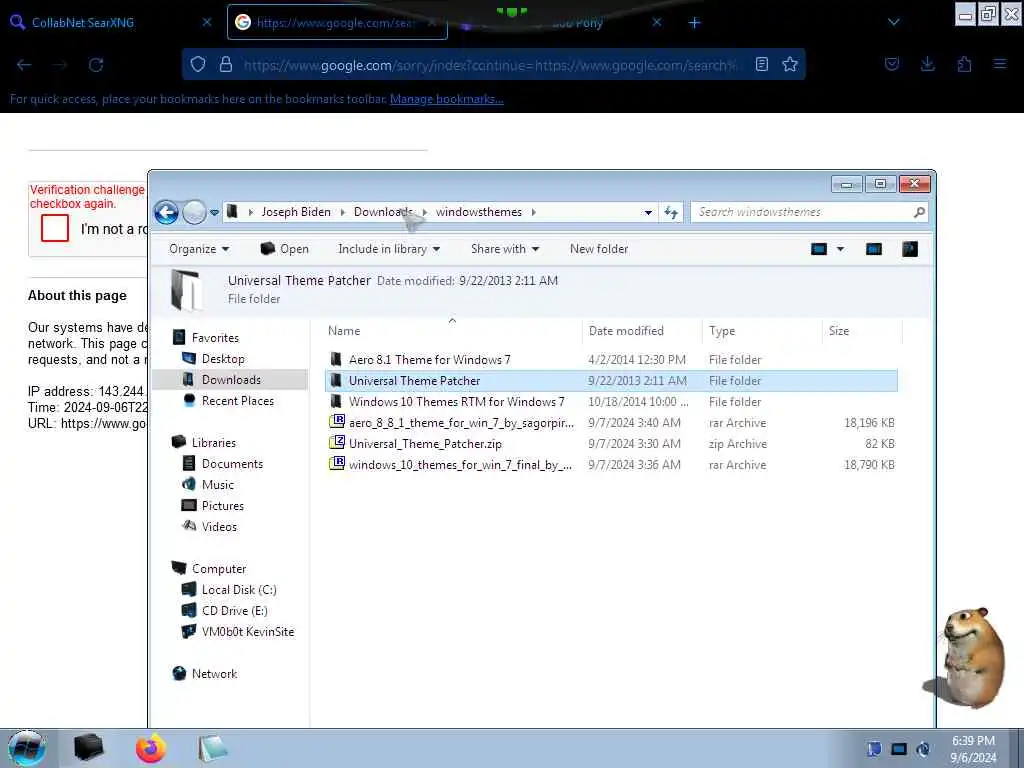The width and height of the screenshot is (1024, 768).
Task: Open Libraries in the navigation pane
Action: pos(214,442)
